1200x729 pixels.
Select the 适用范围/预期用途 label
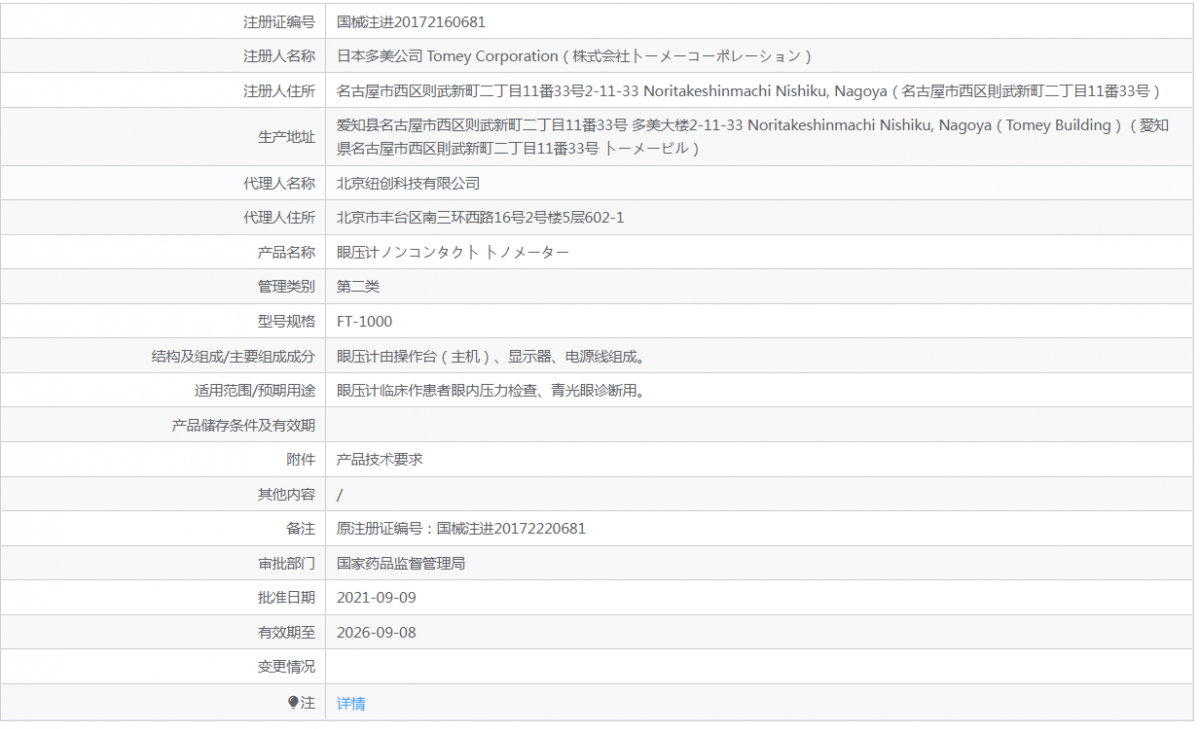coord(254,390)
